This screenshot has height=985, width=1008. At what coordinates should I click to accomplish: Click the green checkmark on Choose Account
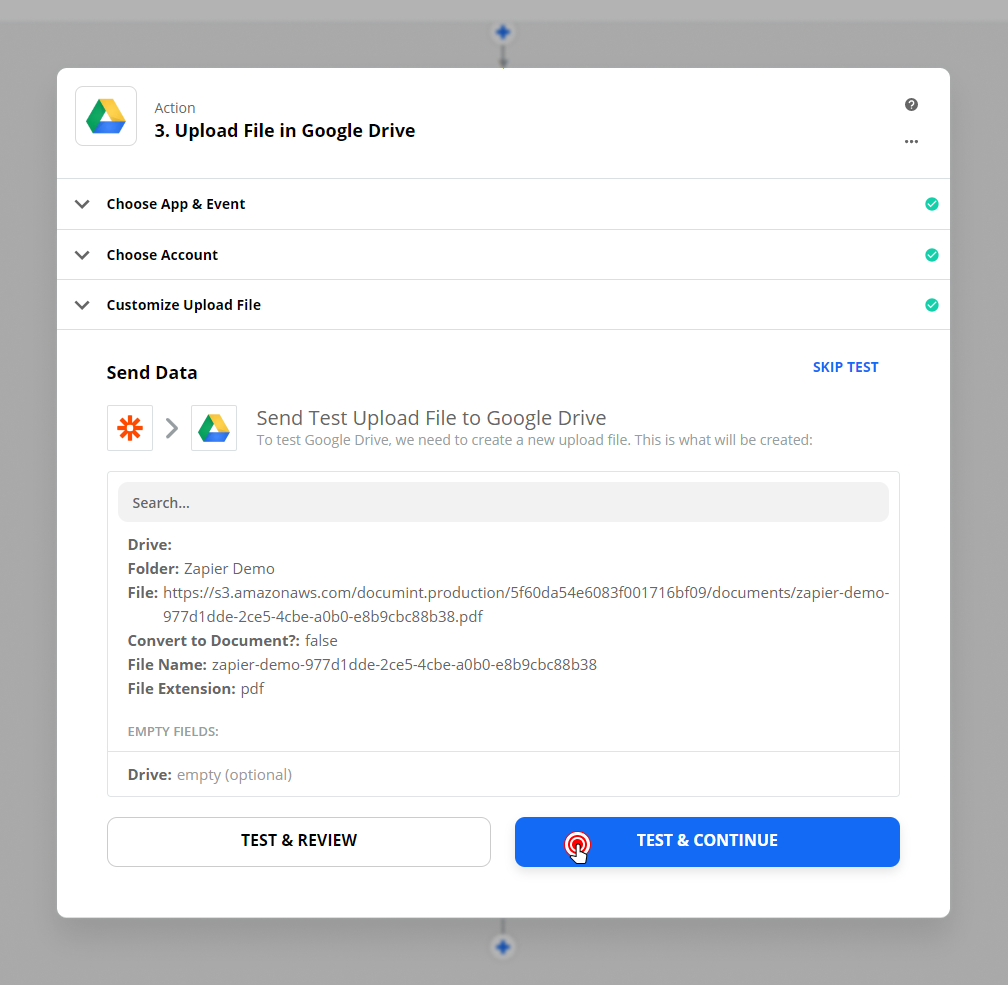point(932,255)
